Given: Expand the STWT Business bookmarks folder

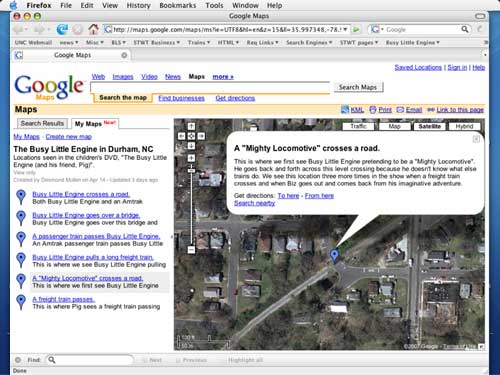Looking at the screenshot, I should [x=157, y=43].
